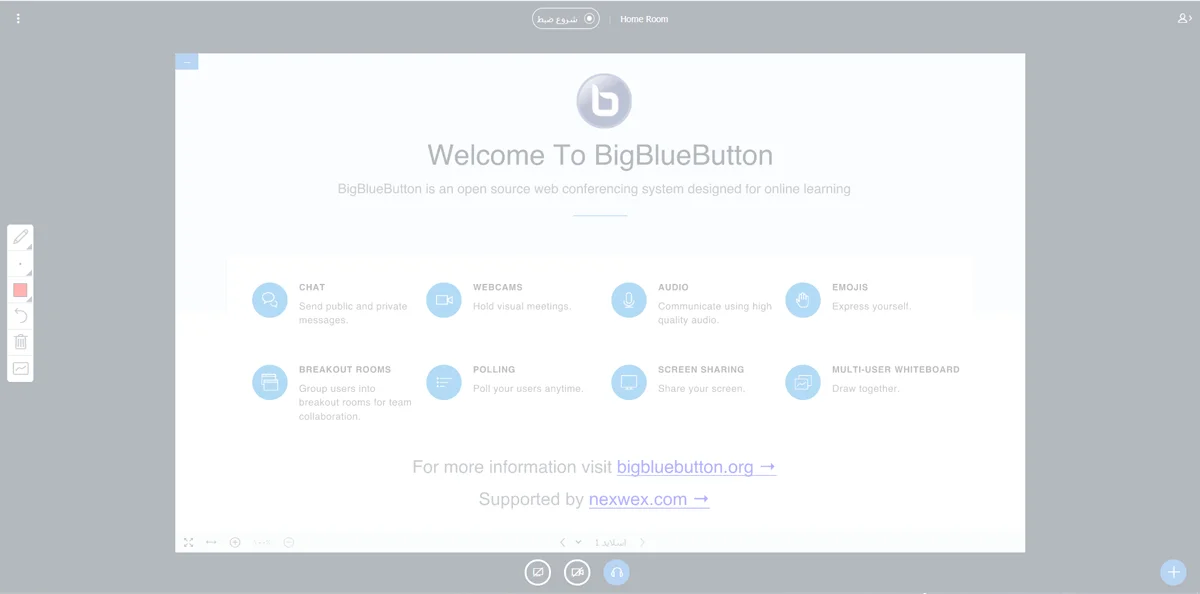Image resolution: width=1200 pixels, height=594 pixels.
Task: Click the screen share button
Action: click(538, 572)
